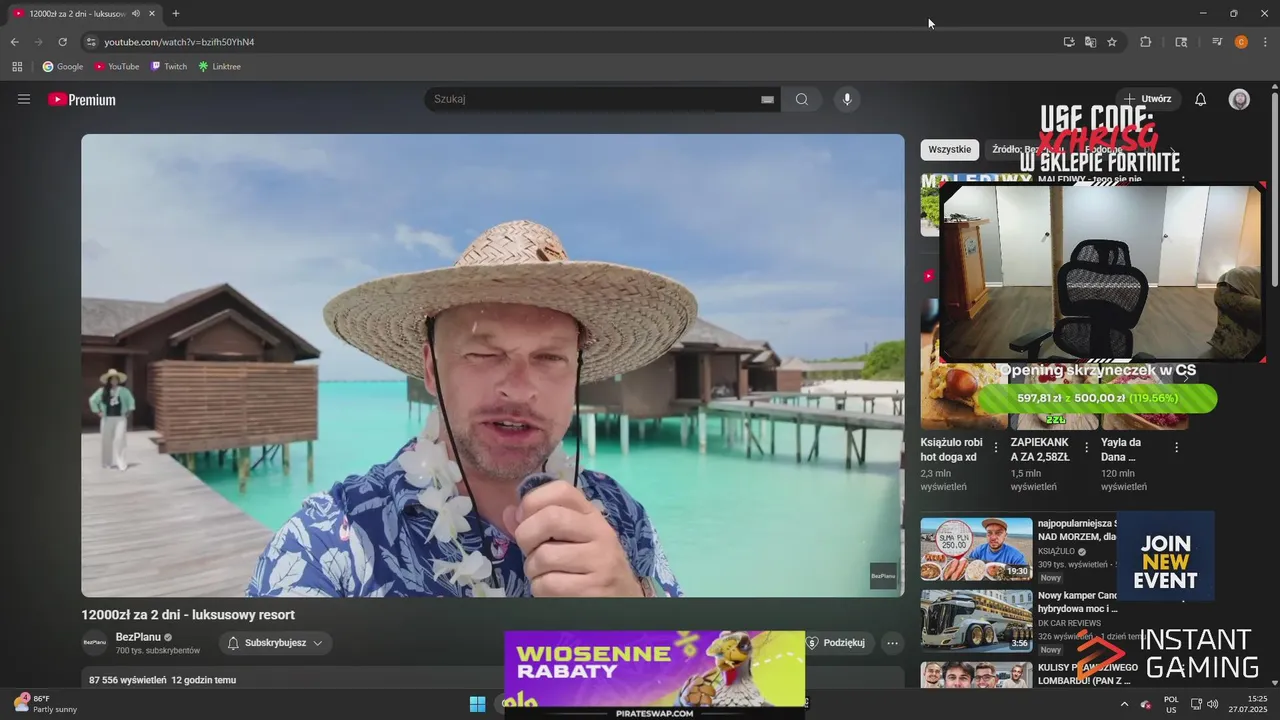
Task: Translate this page icon
Action: pyautogui.click(x=1090, y=42)
